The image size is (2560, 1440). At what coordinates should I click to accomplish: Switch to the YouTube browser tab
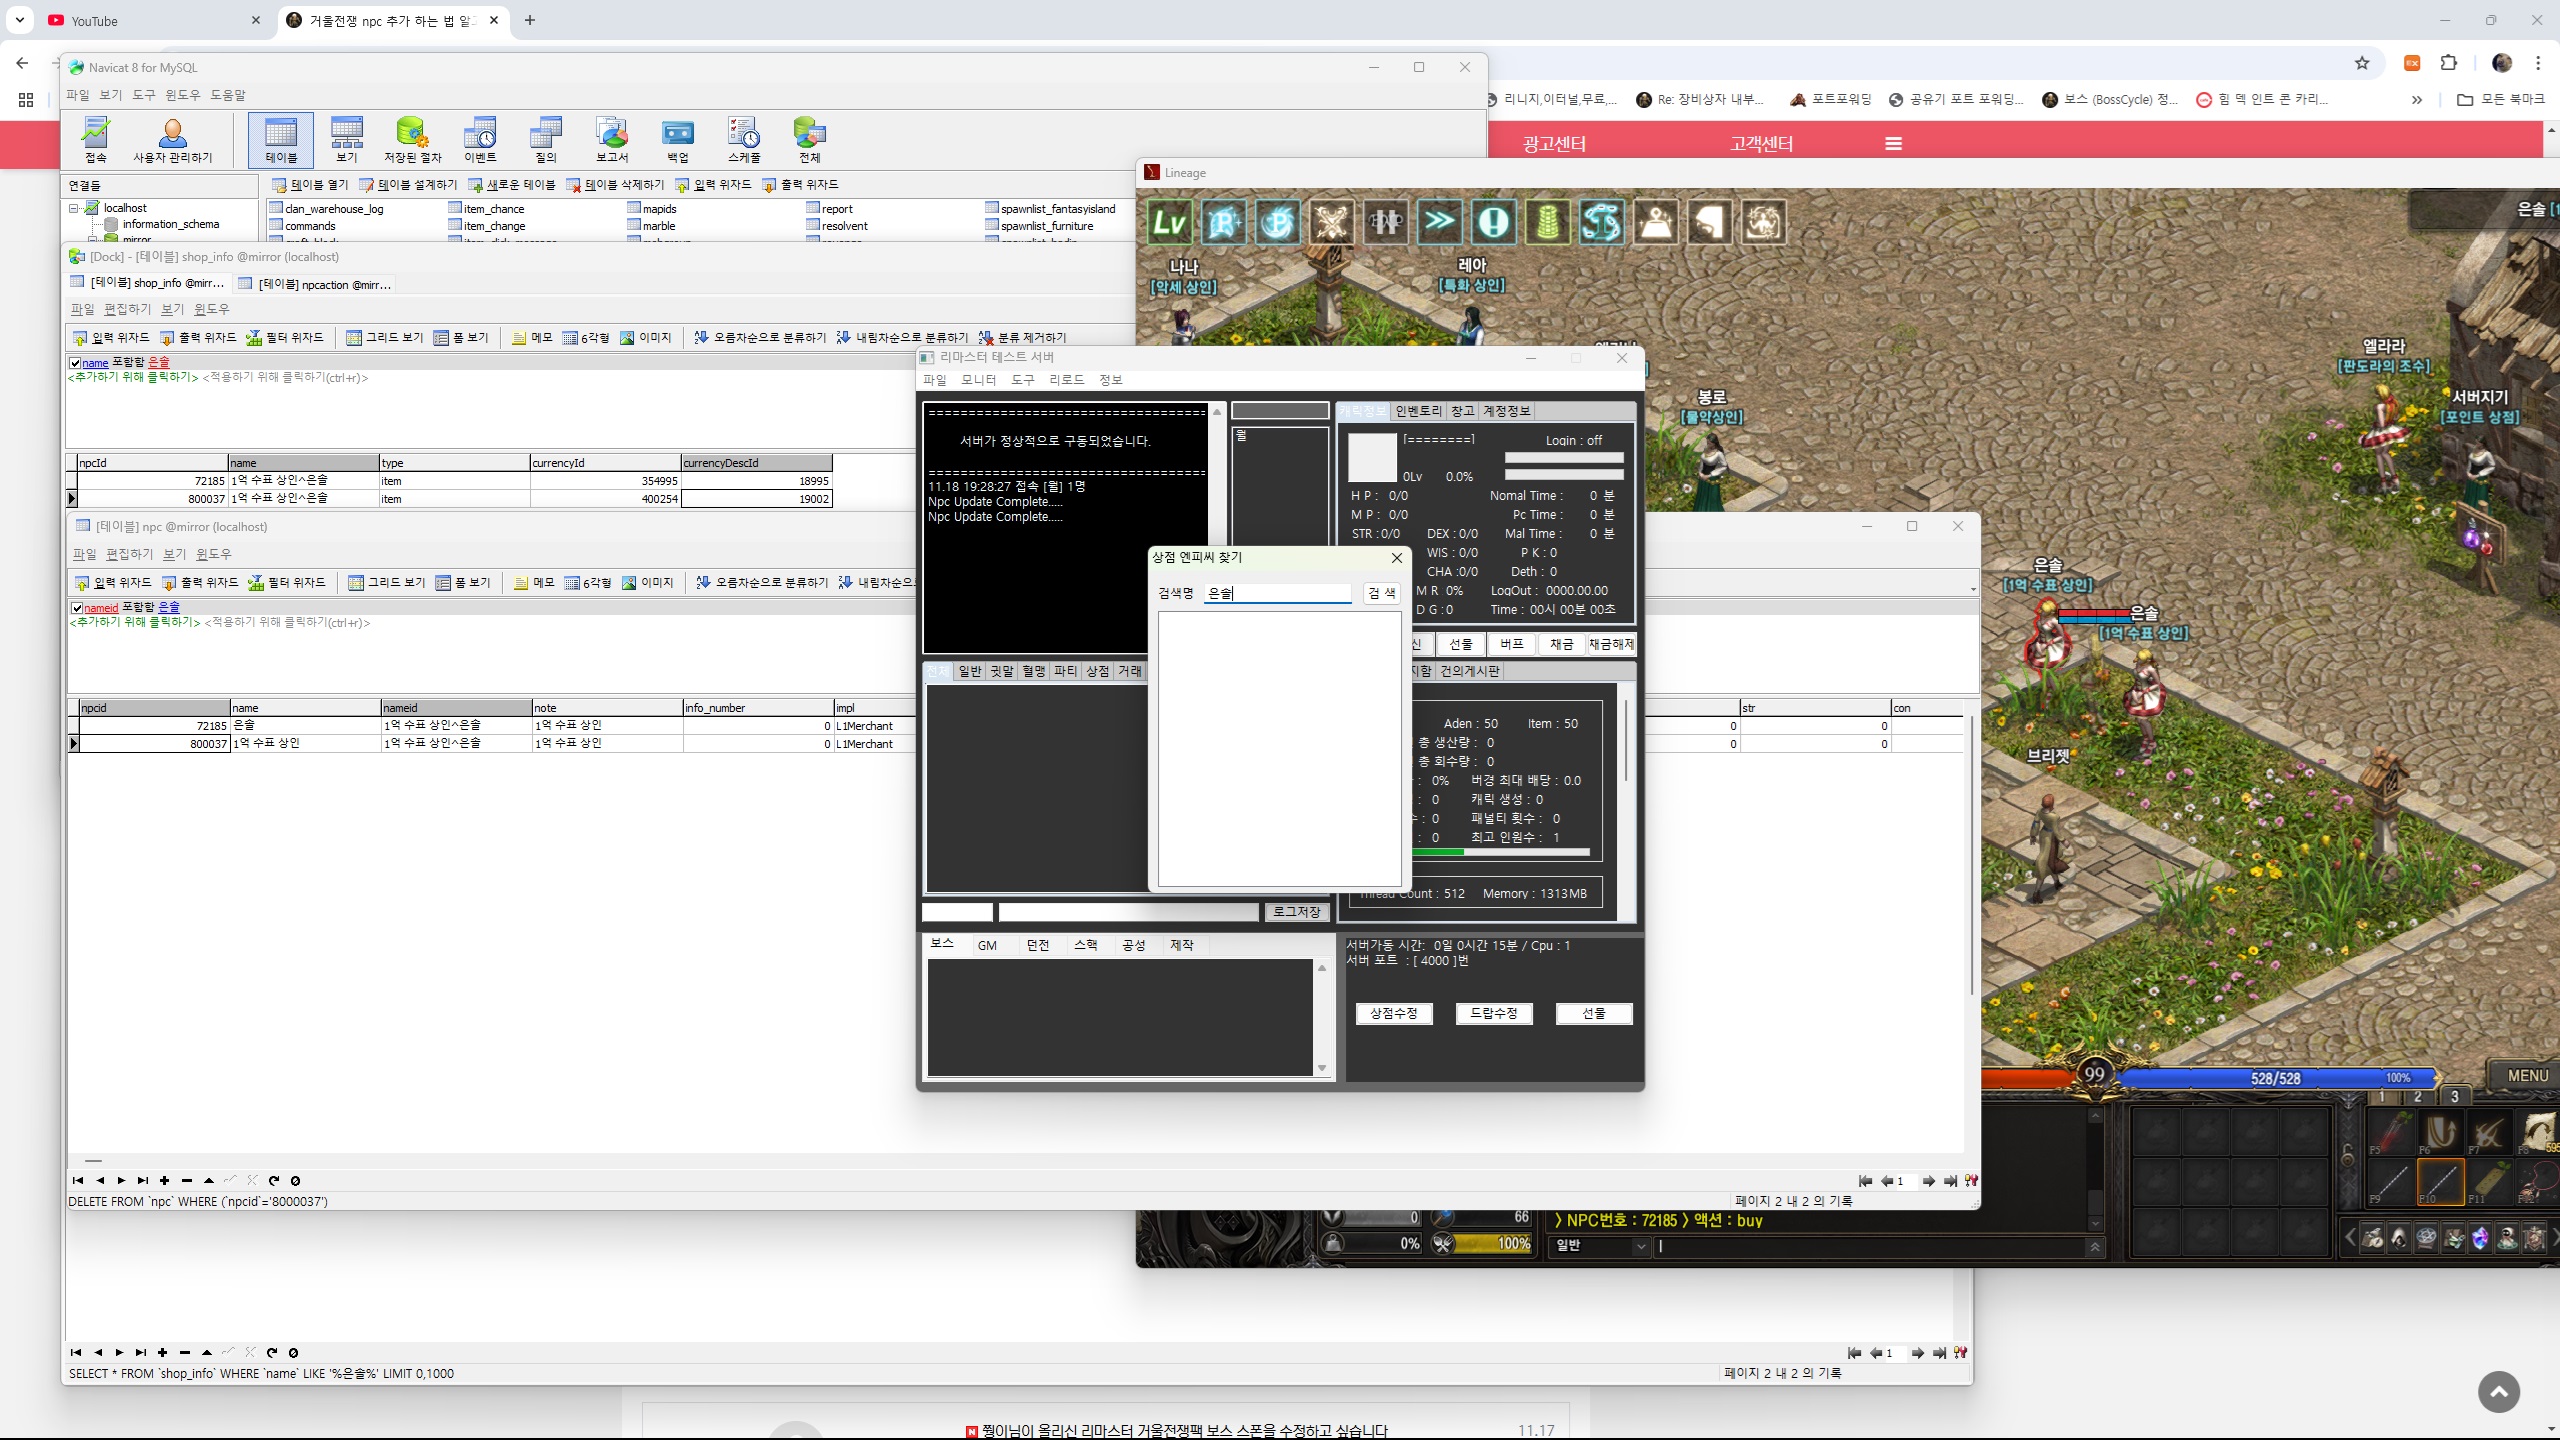[152, 20]
